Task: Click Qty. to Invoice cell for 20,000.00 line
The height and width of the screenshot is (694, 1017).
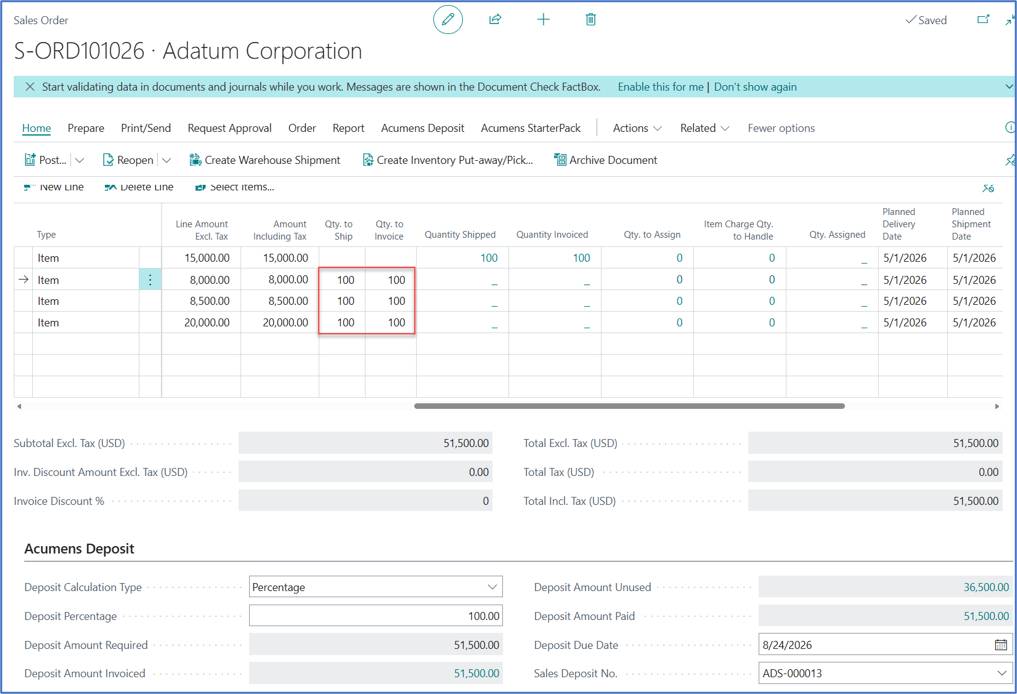Action: click(x=390, y=322)
